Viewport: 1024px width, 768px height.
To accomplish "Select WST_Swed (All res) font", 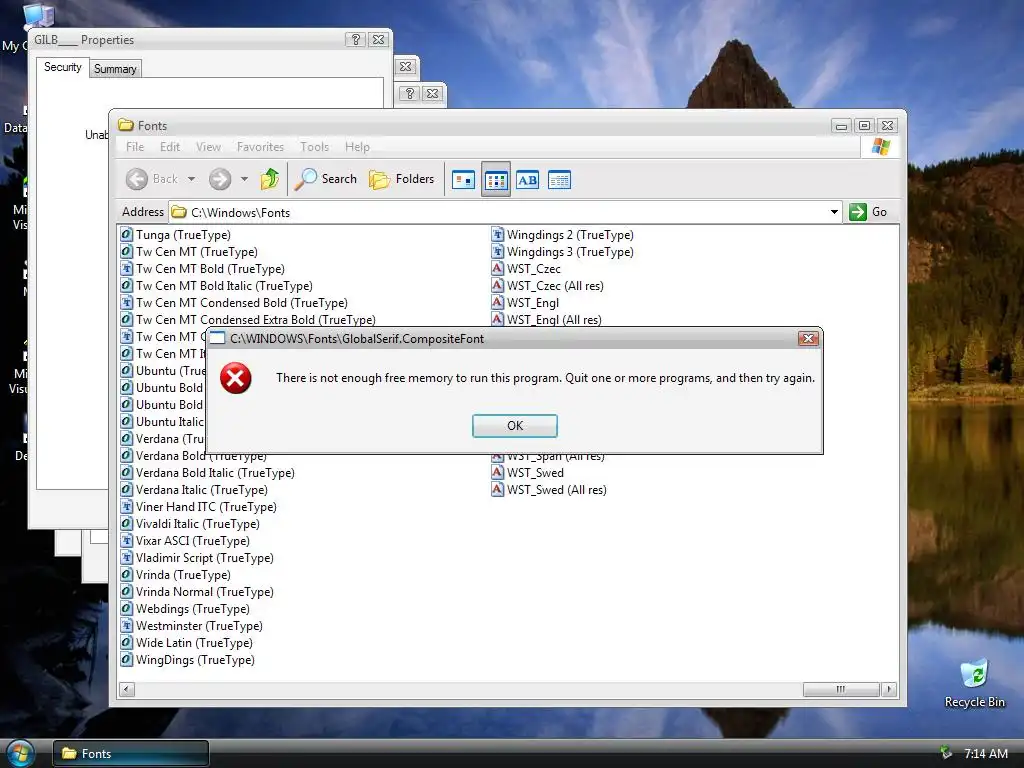I will click(549, 490).
